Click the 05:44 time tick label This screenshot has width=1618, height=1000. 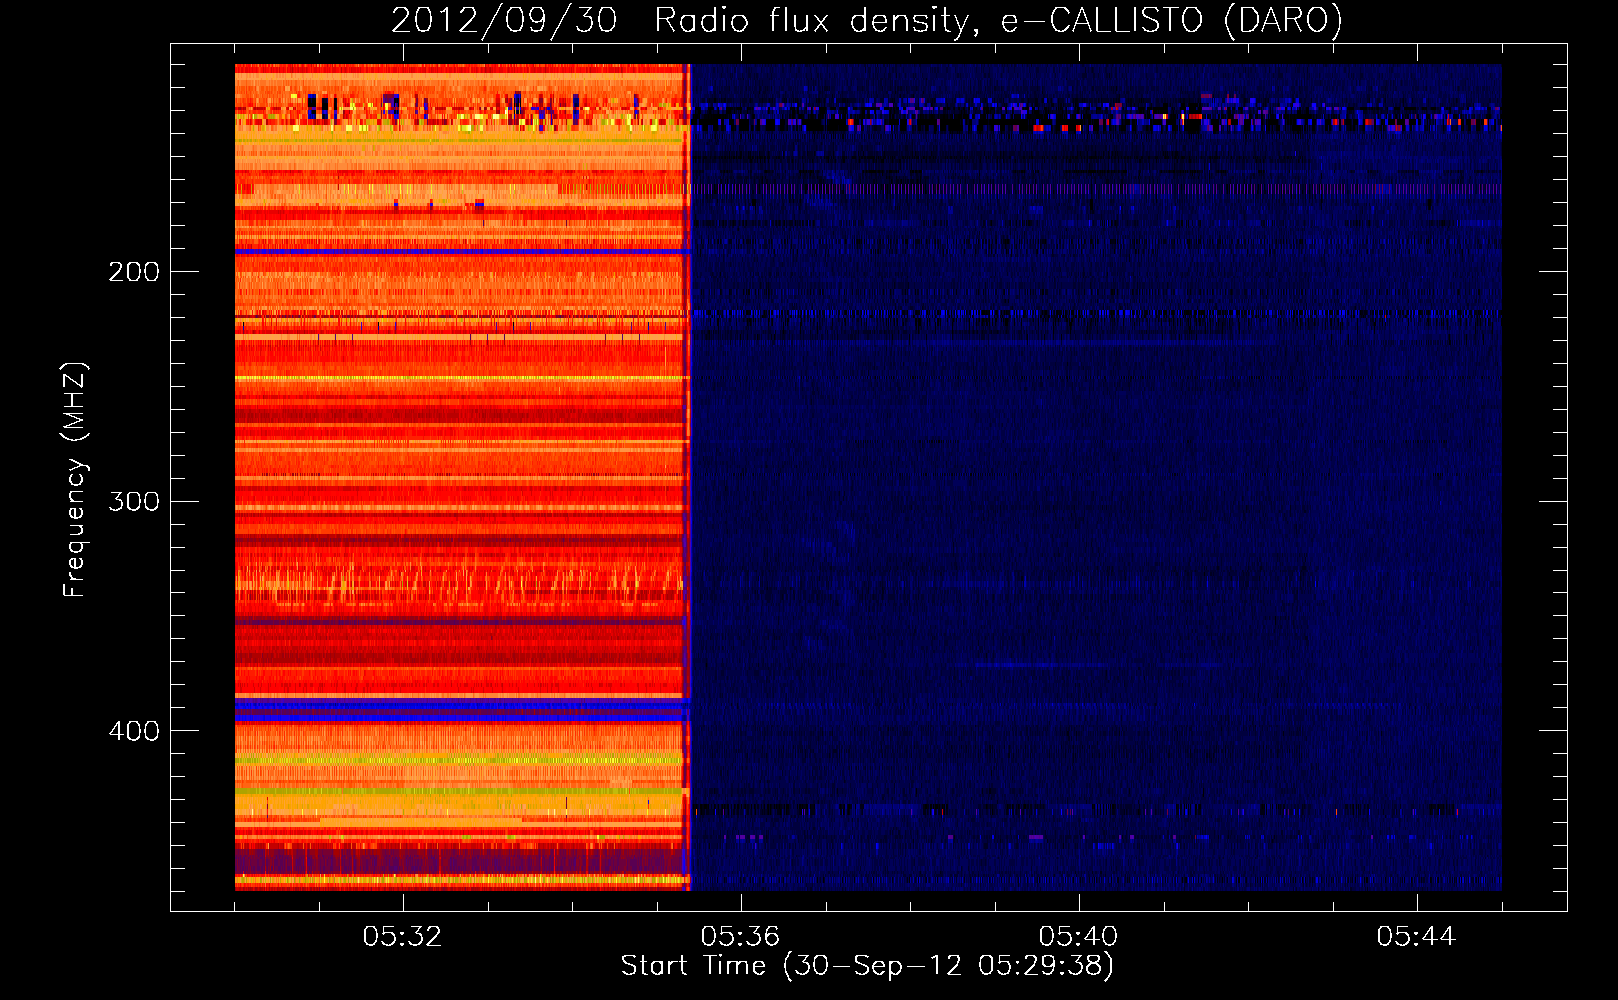click(x=1417, y=937)
